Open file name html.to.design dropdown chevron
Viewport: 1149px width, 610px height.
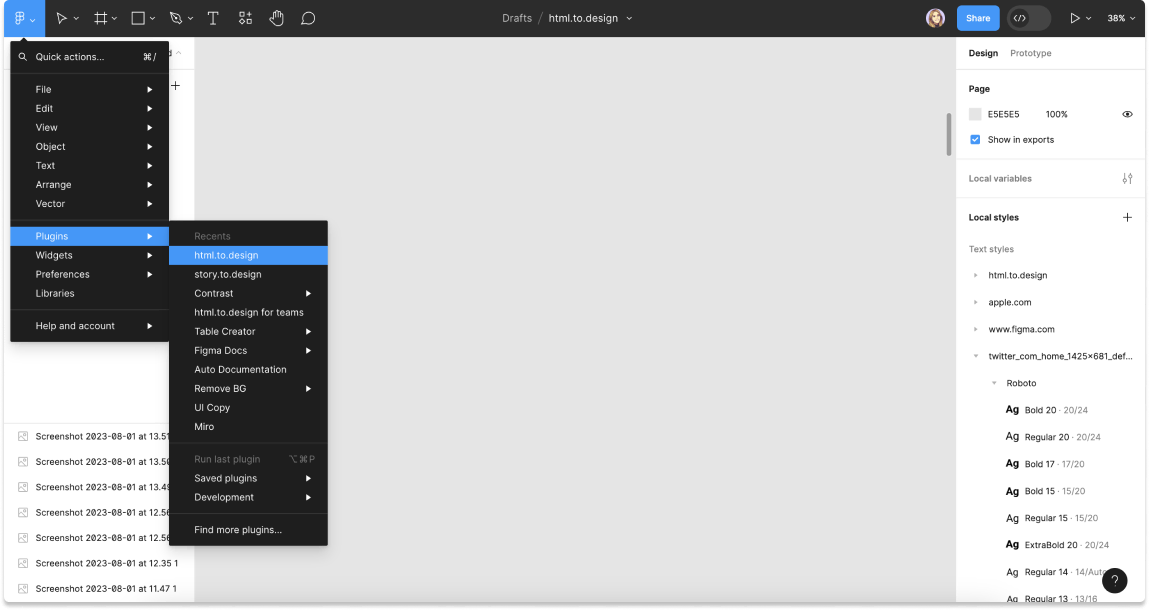(x=629, y=18)
